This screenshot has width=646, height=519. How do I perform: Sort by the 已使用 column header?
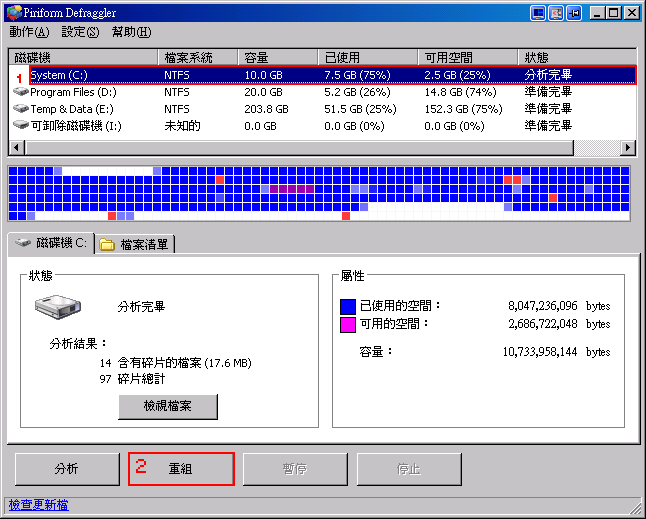[368, 57]
